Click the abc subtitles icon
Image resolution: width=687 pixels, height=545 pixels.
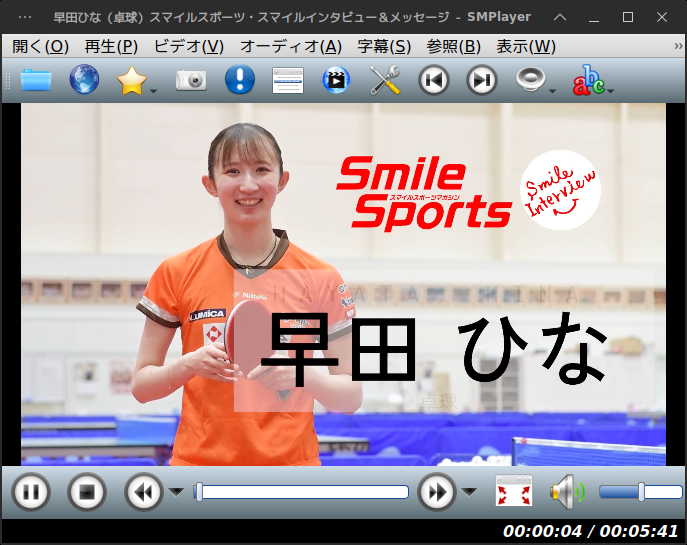[x=588, y=80]
